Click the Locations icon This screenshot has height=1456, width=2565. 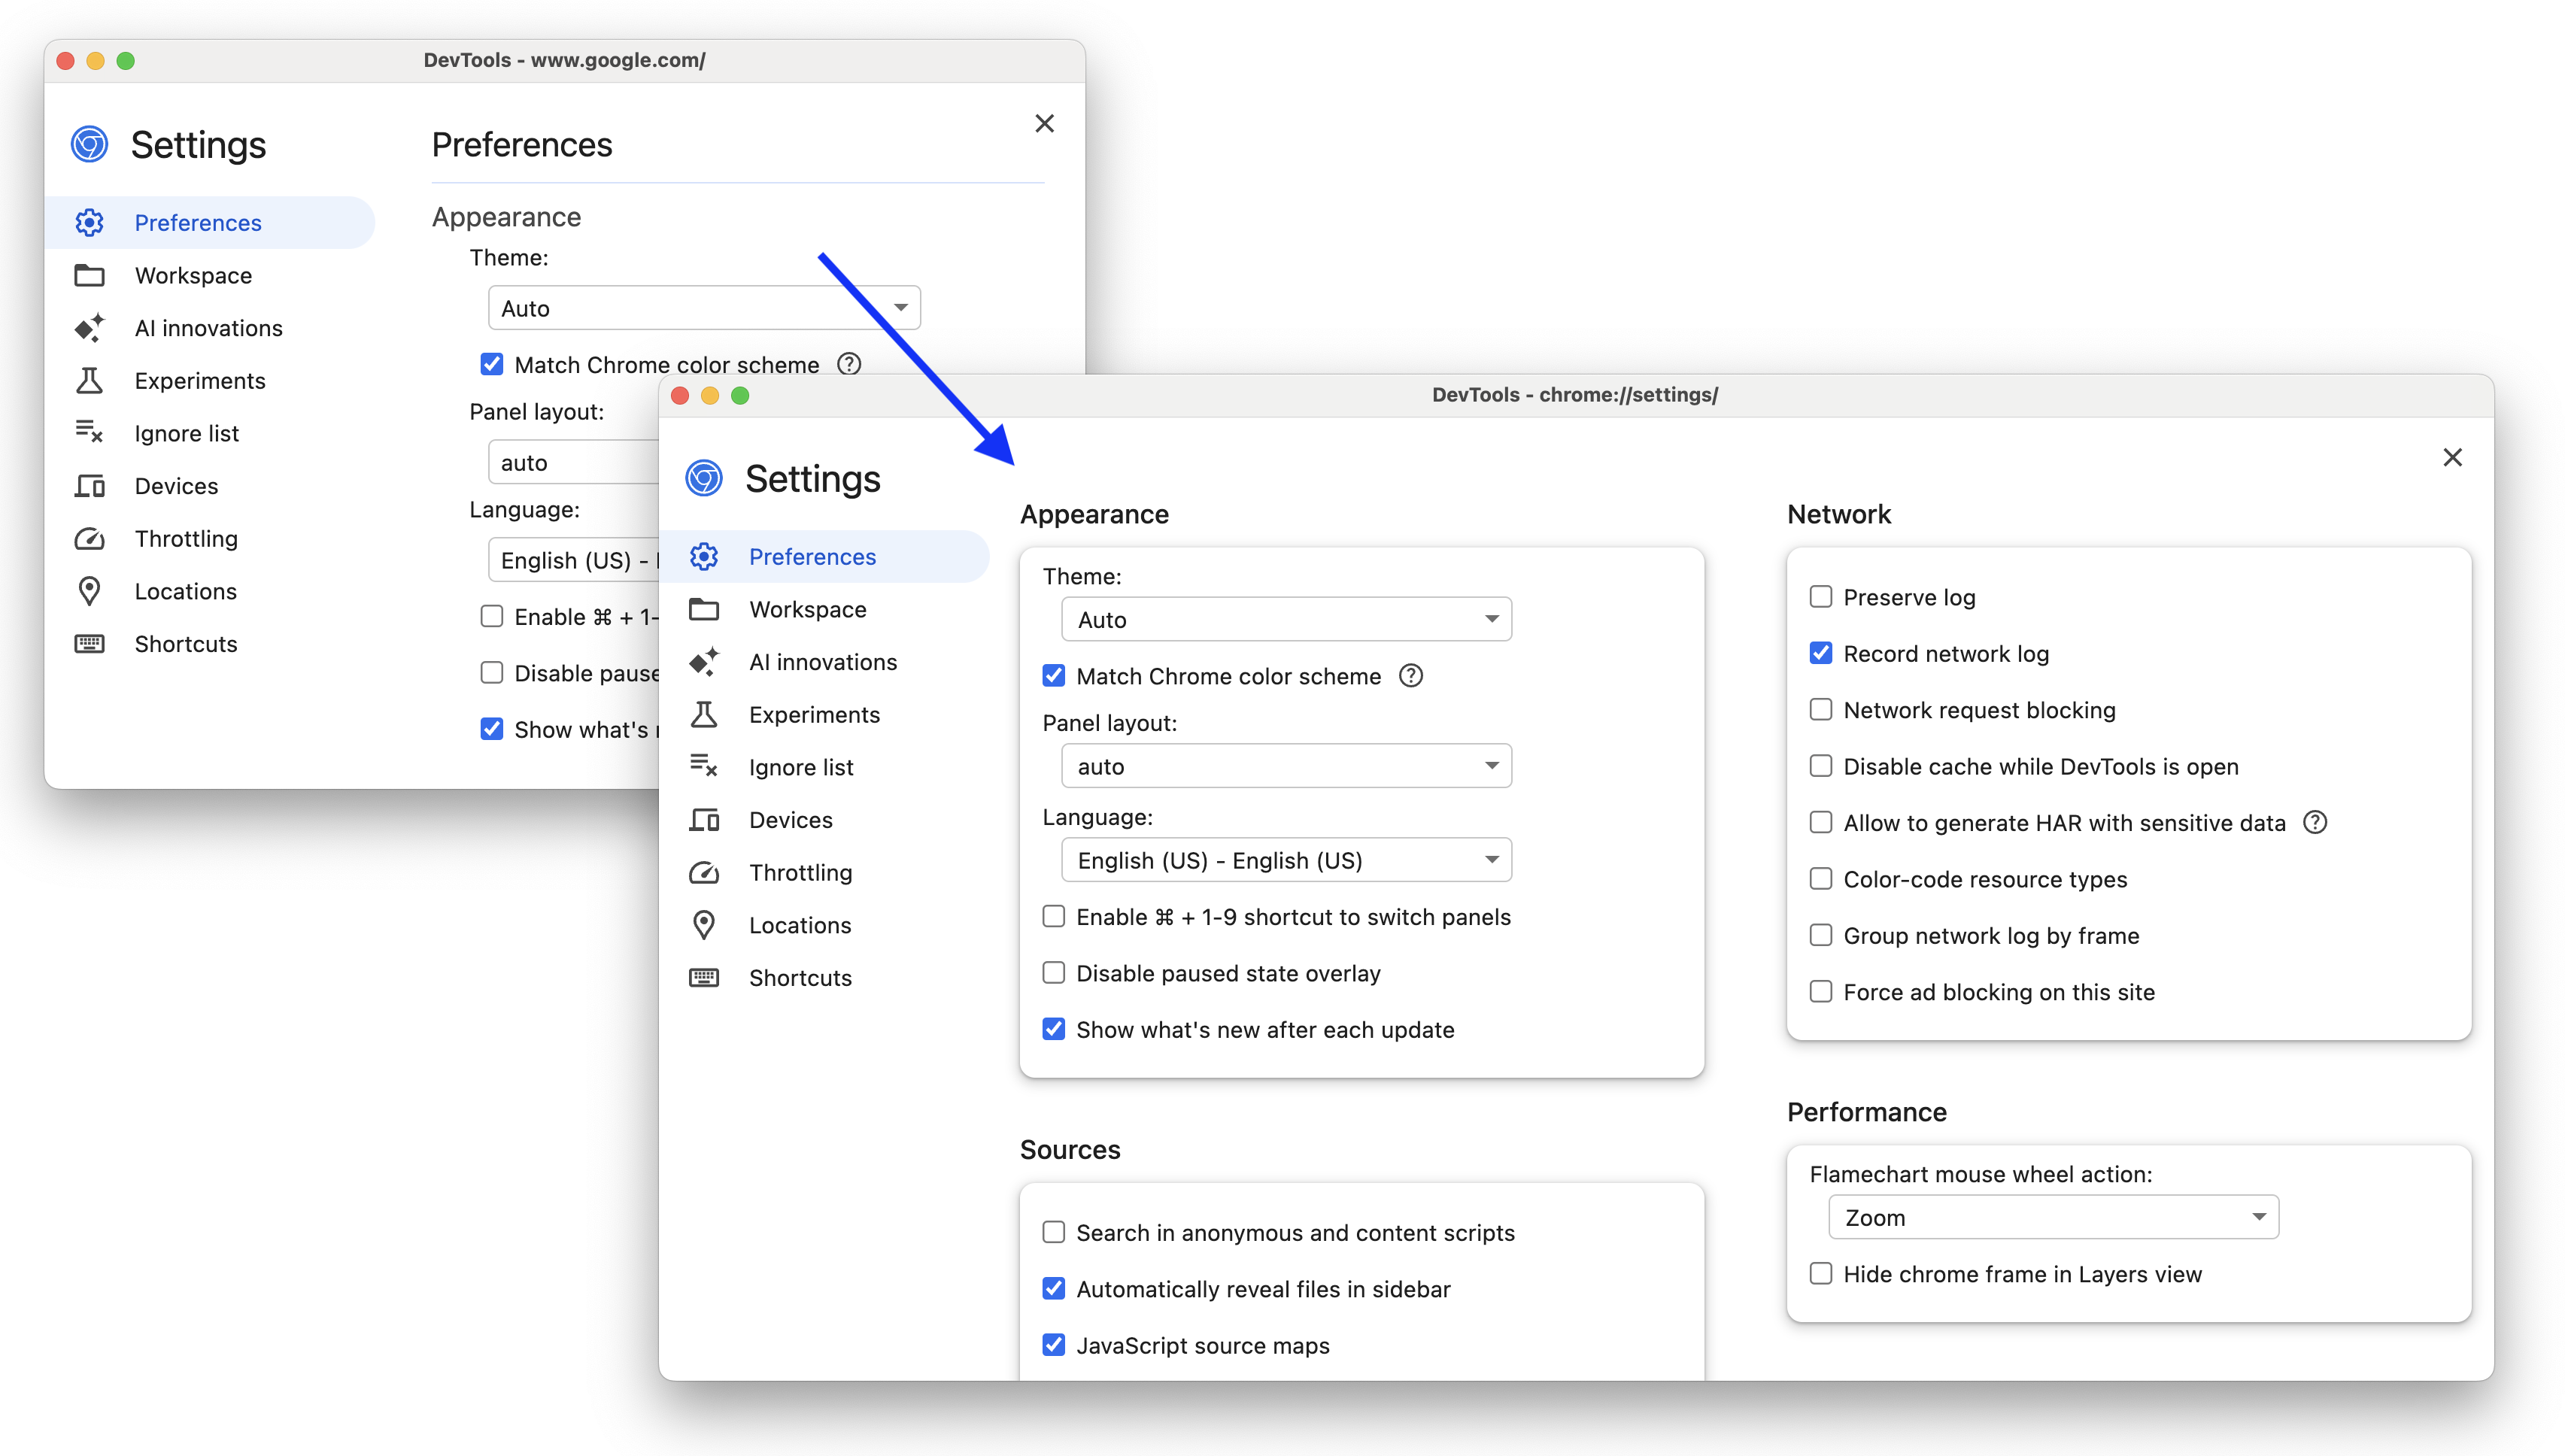pyautogui.click(x=705, y=924)
